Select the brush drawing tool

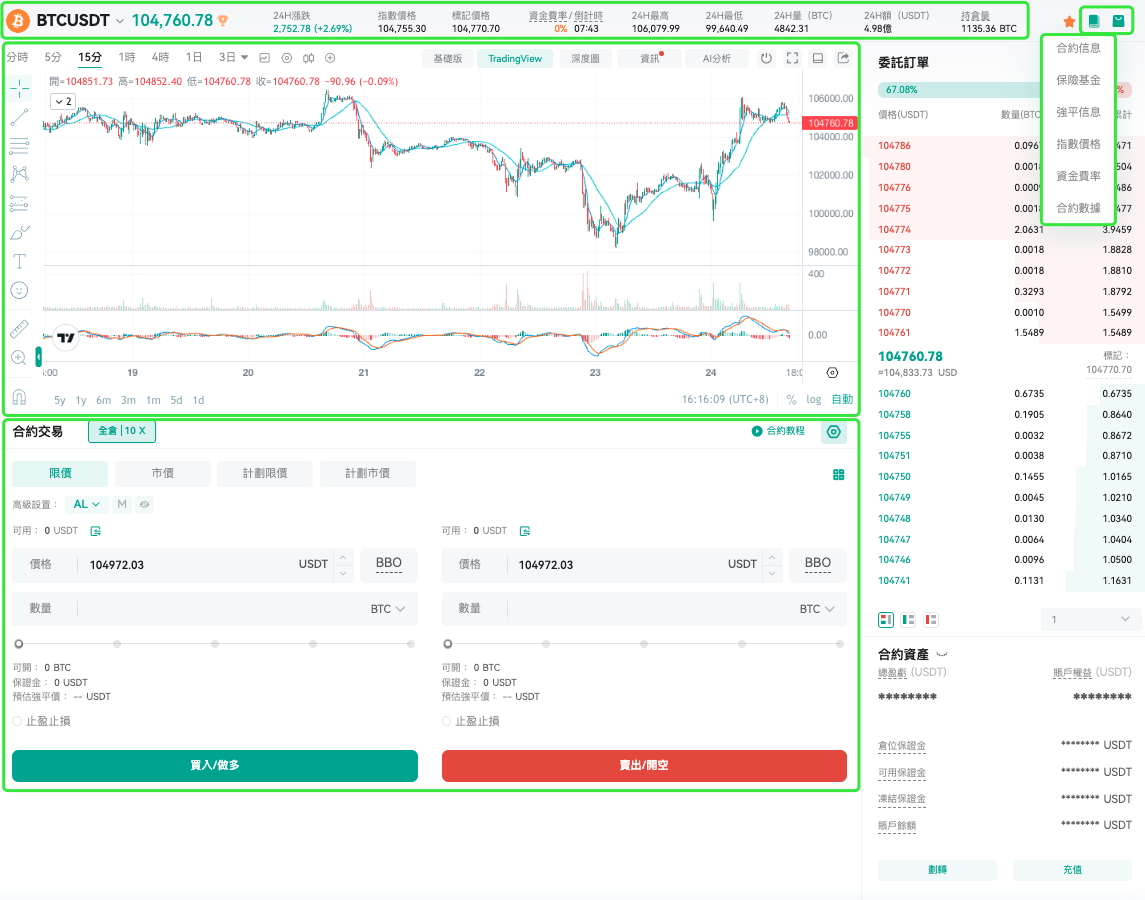tap(20, 232)
